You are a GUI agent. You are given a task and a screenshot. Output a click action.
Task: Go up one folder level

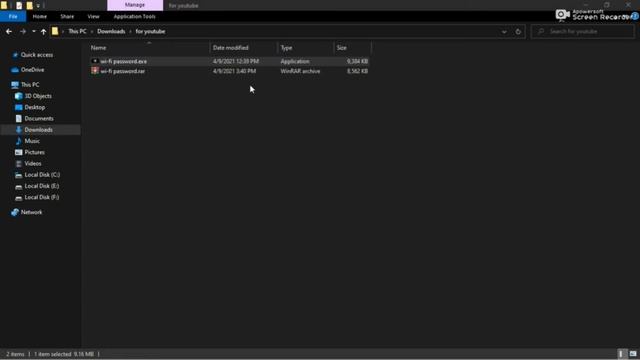click(x=43, y=31)
